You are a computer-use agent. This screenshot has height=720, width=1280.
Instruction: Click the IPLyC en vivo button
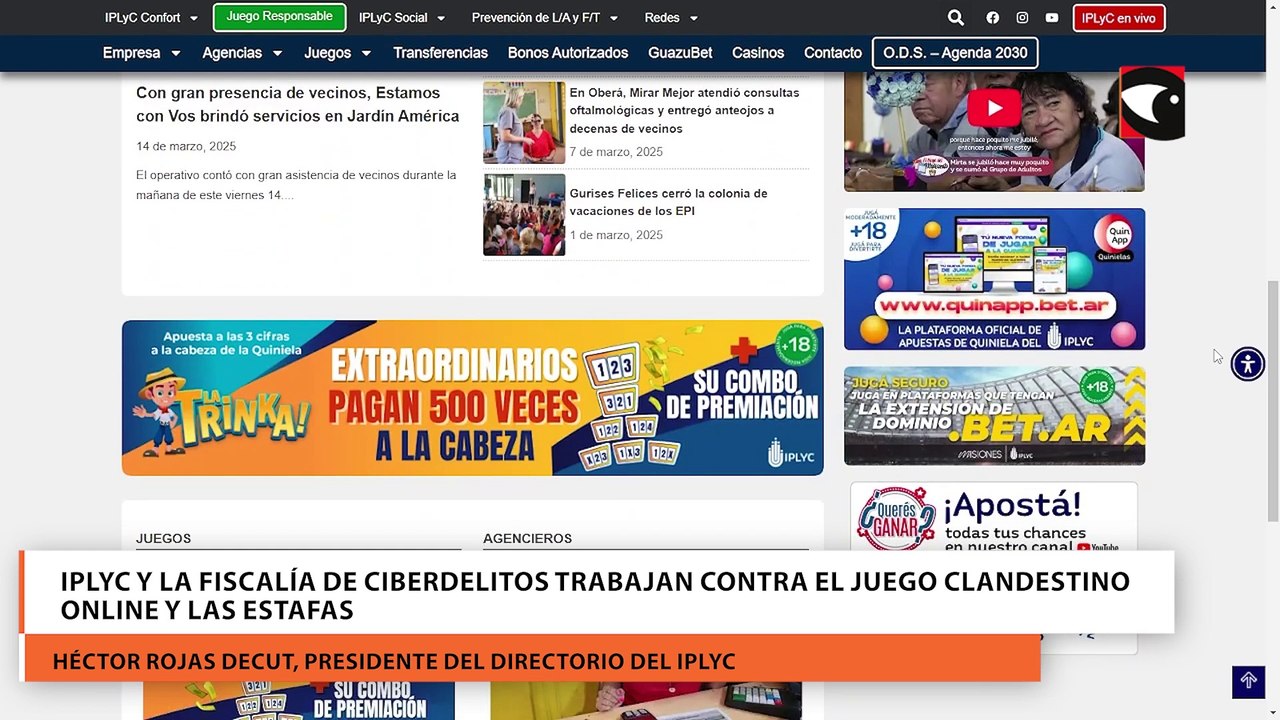(x=1119, y=18)
